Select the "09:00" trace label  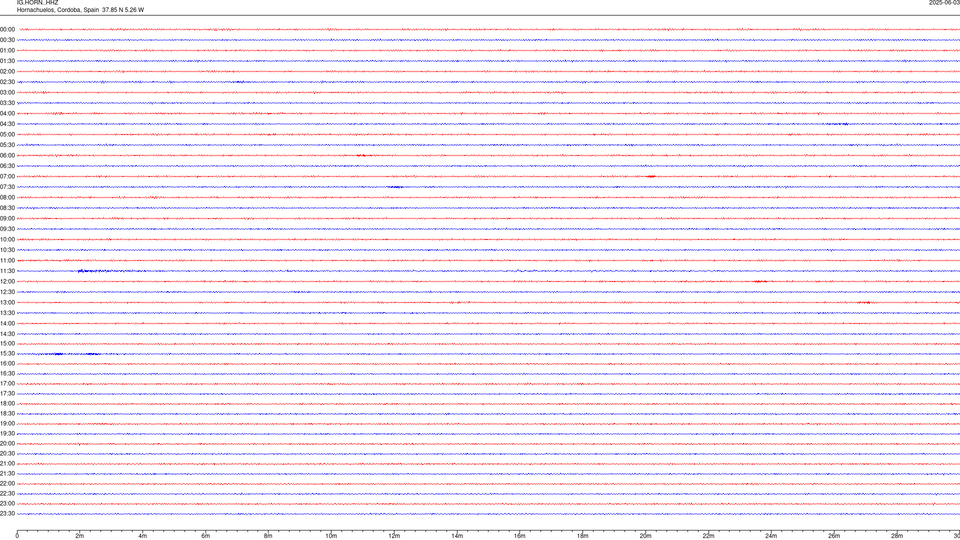[x=7, y=219]
